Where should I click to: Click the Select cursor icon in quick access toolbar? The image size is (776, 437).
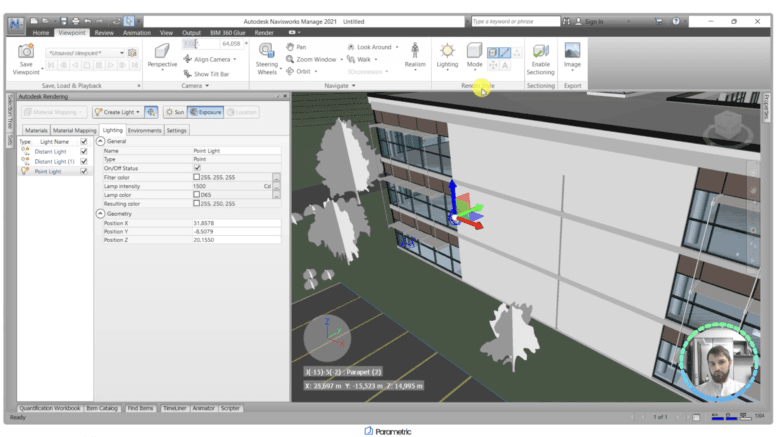(x=129, y=21)
